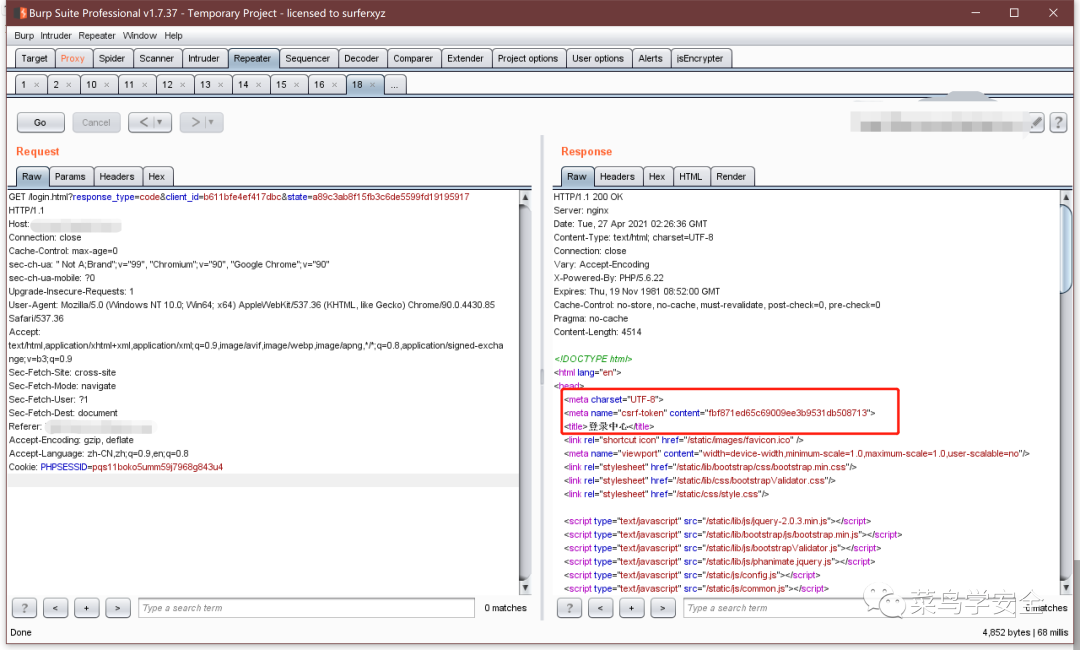Select the Render tab in Response

(731, 176)
